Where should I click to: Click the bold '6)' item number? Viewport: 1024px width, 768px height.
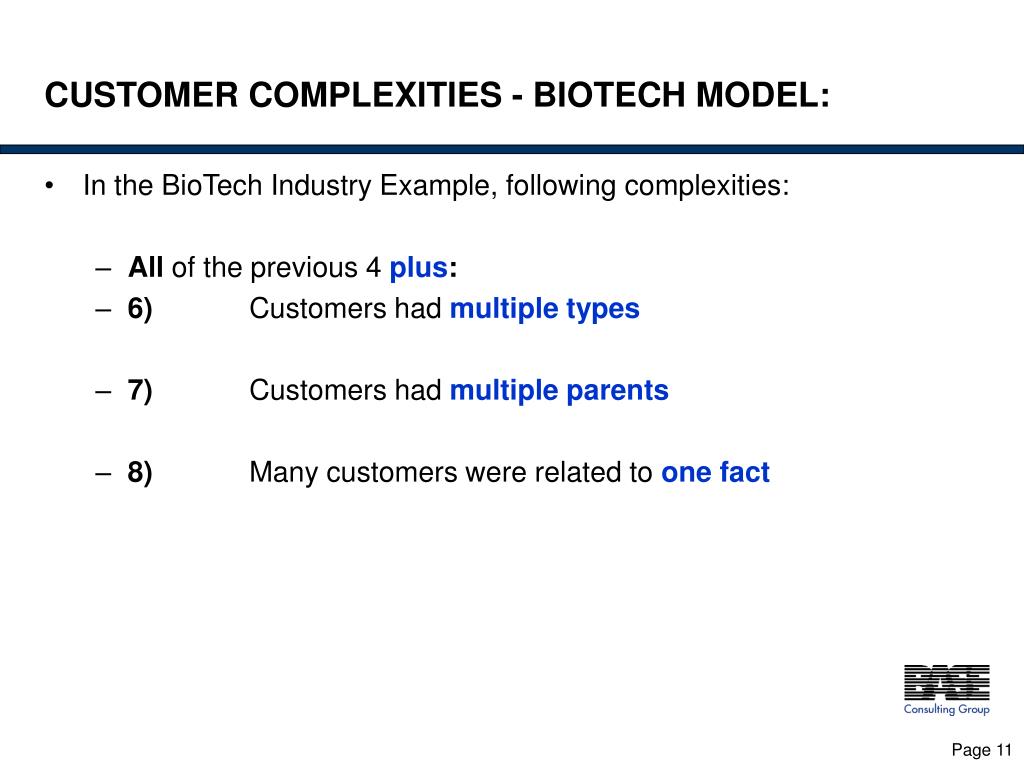coord(140,309)
